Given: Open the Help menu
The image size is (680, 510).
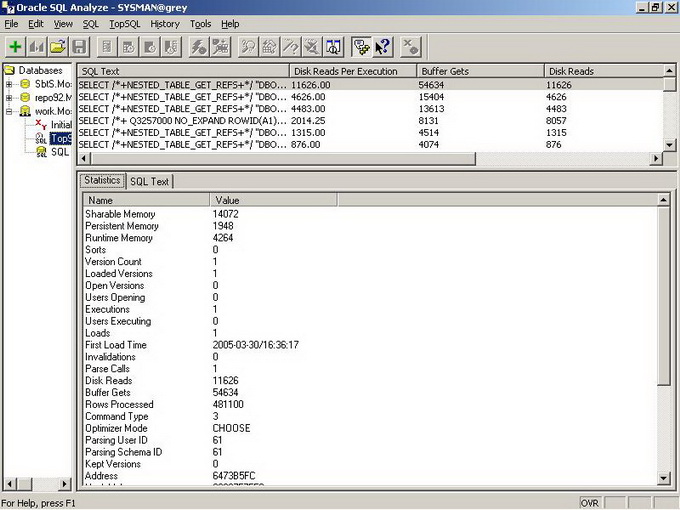Looking at the screenshot, I should pyautogui.click(x=230, y=24).
